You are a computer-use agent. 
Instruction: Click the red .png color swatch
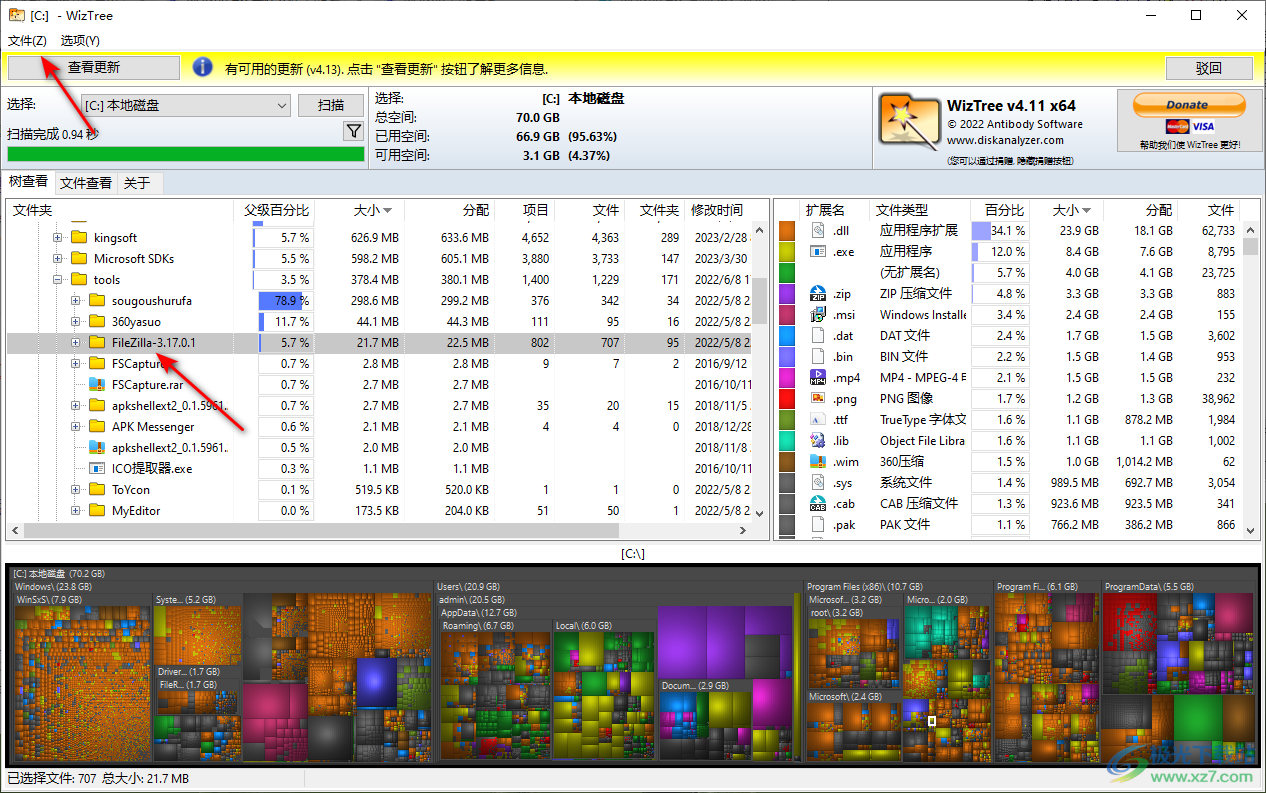point(787,398)
